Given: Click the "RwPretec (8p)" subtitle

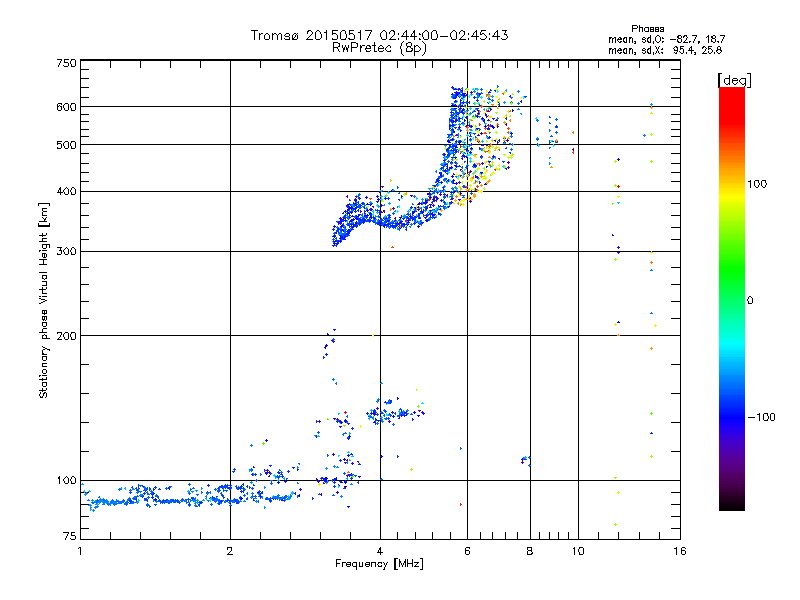Looking at the screenshot, I should tap(379, 48).
